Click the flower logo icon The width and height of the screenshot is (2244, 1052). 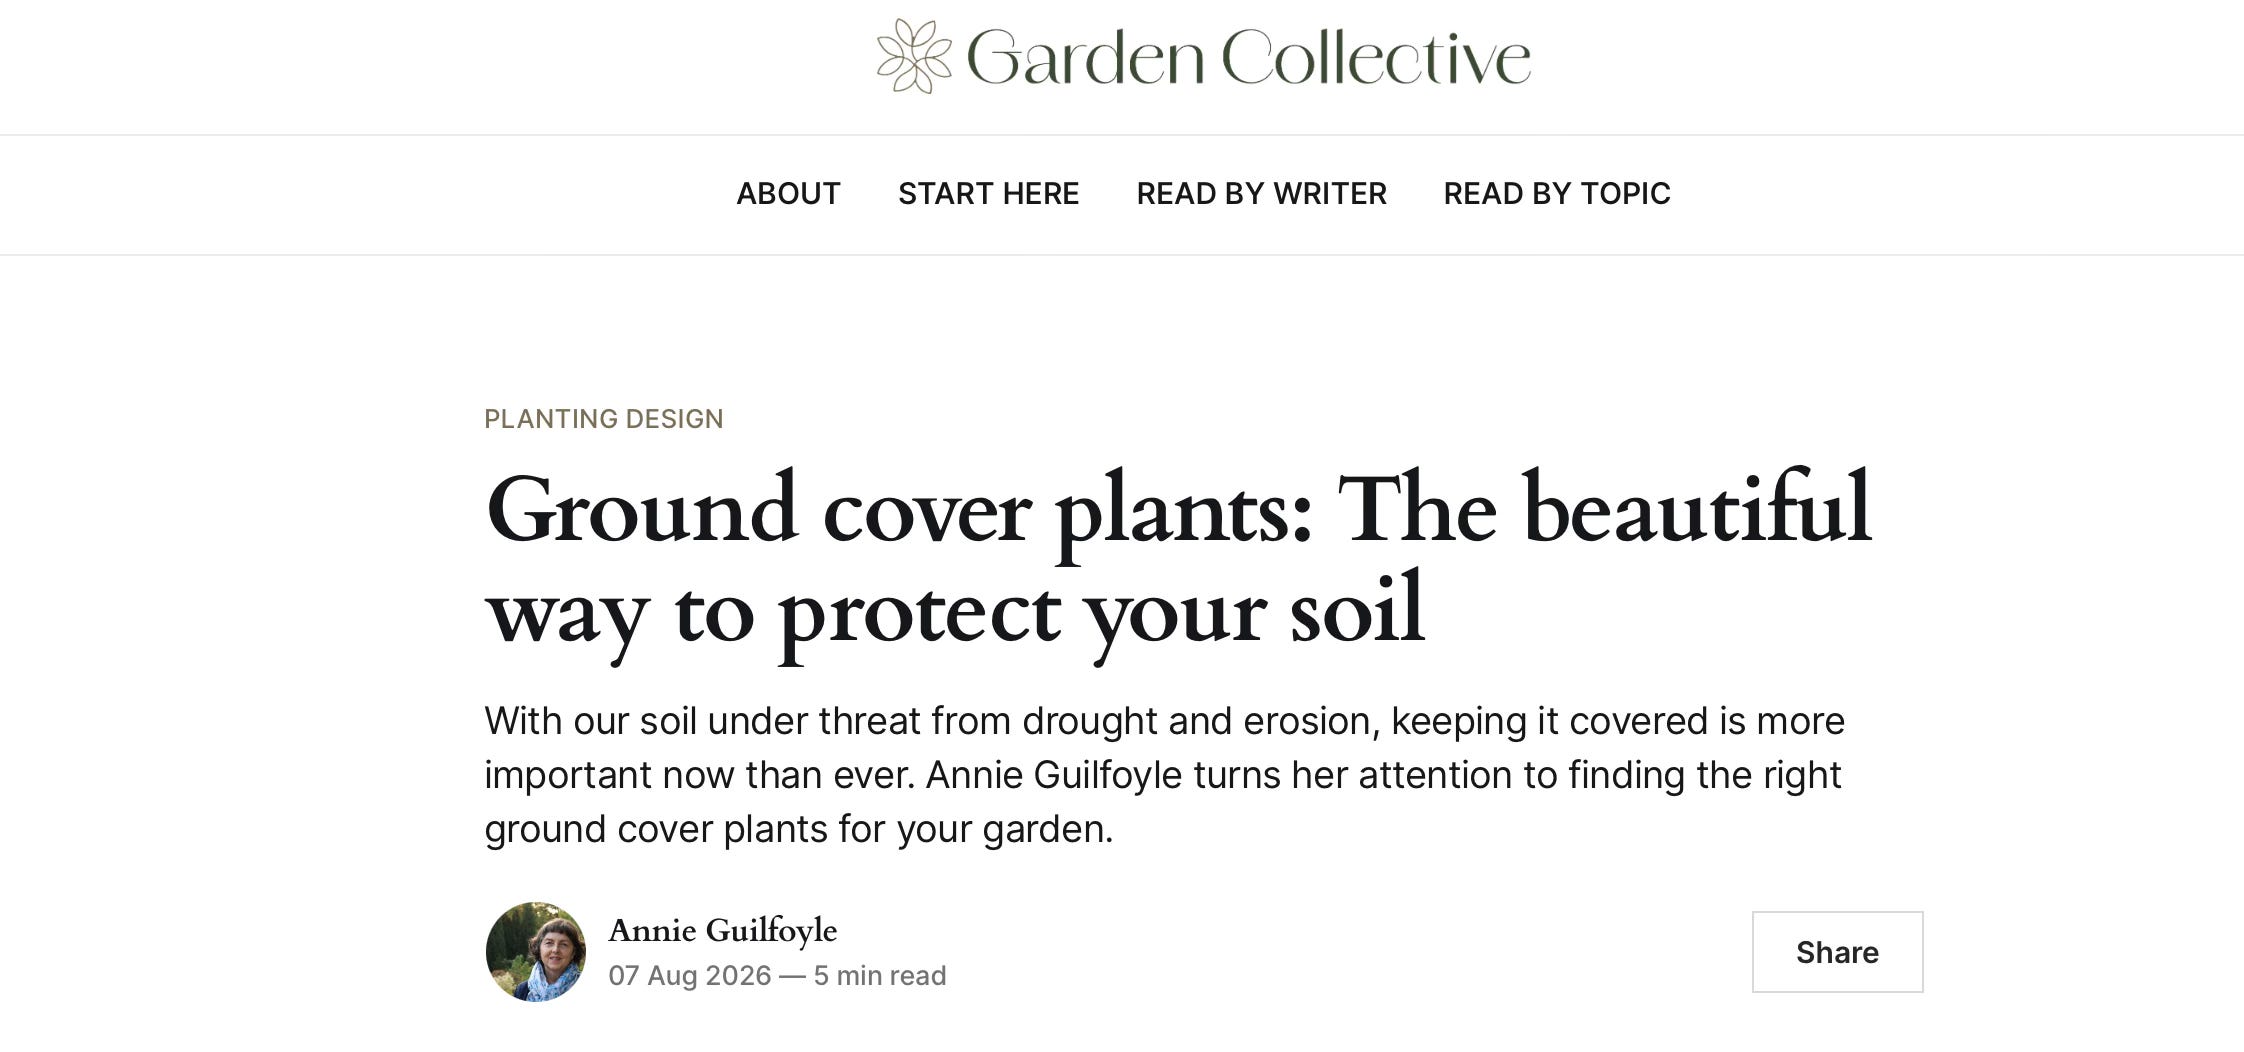pos(914,56)
